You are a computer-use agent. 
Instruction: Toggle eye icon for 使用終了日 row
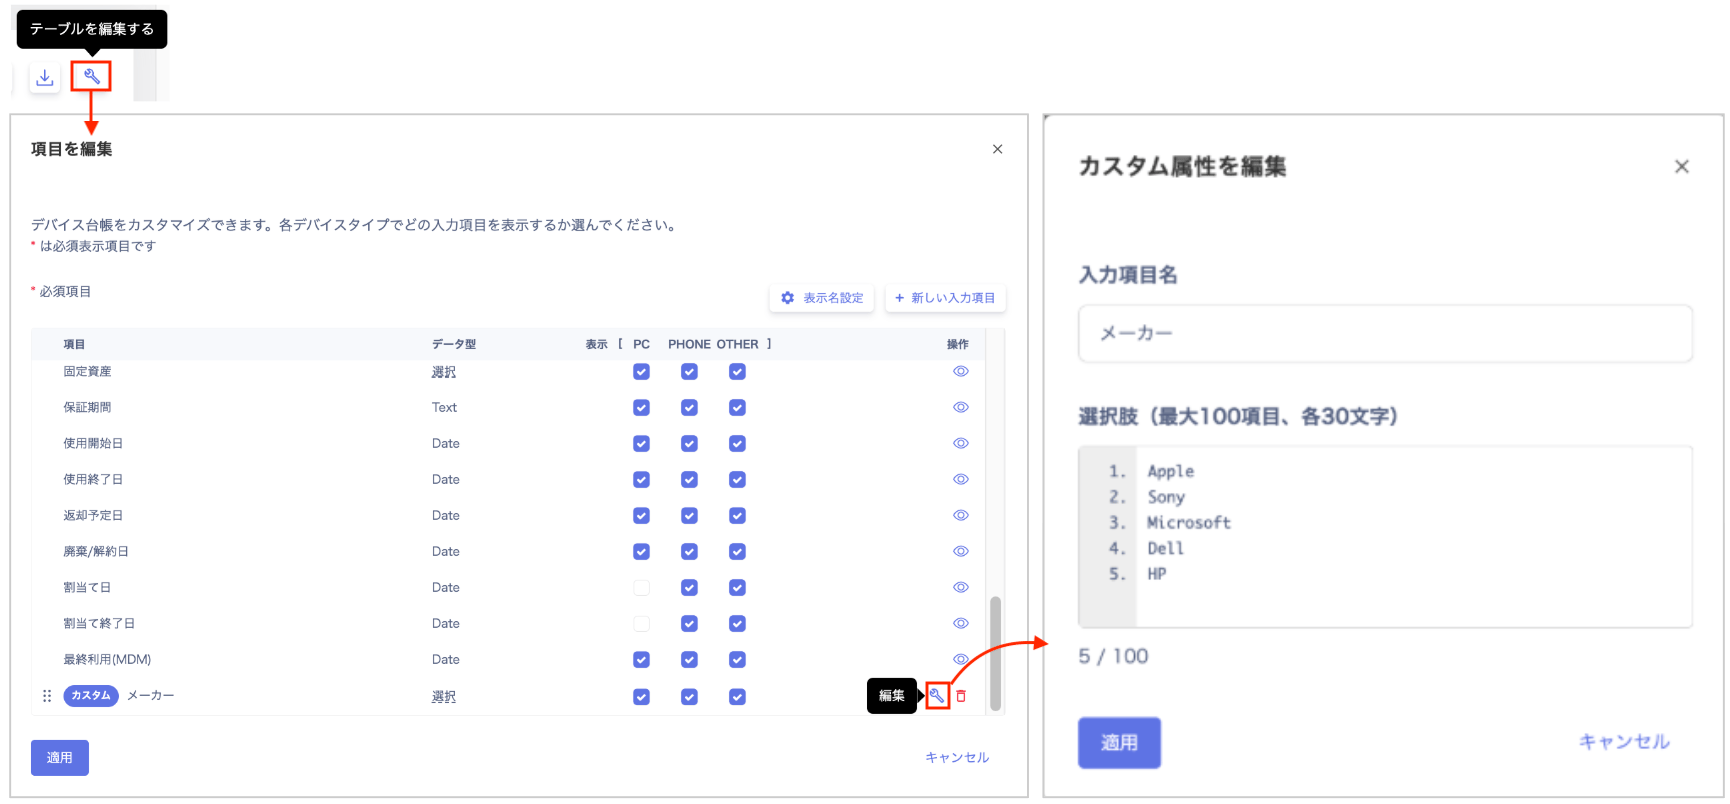pos(961,479)
